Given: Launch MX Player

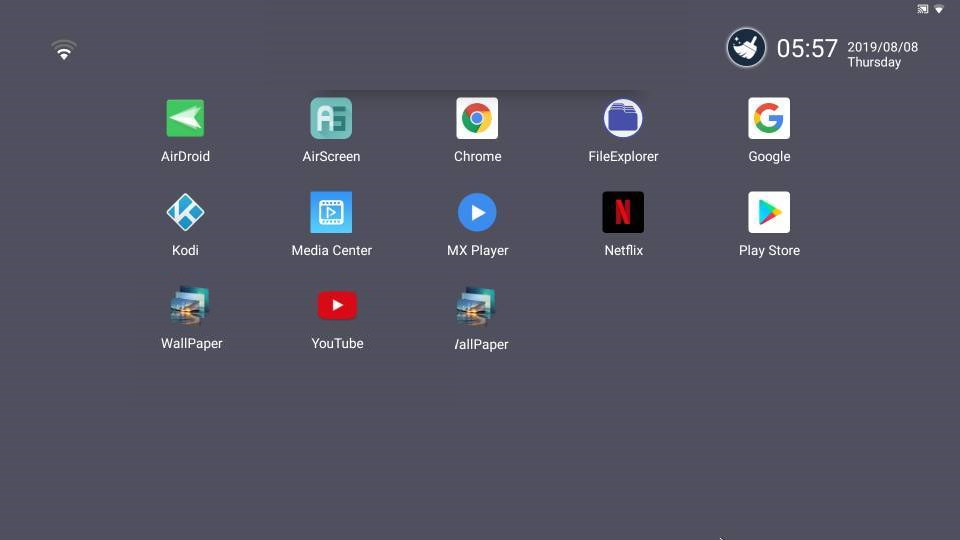Looking at the screenshot, I should 477,212.
